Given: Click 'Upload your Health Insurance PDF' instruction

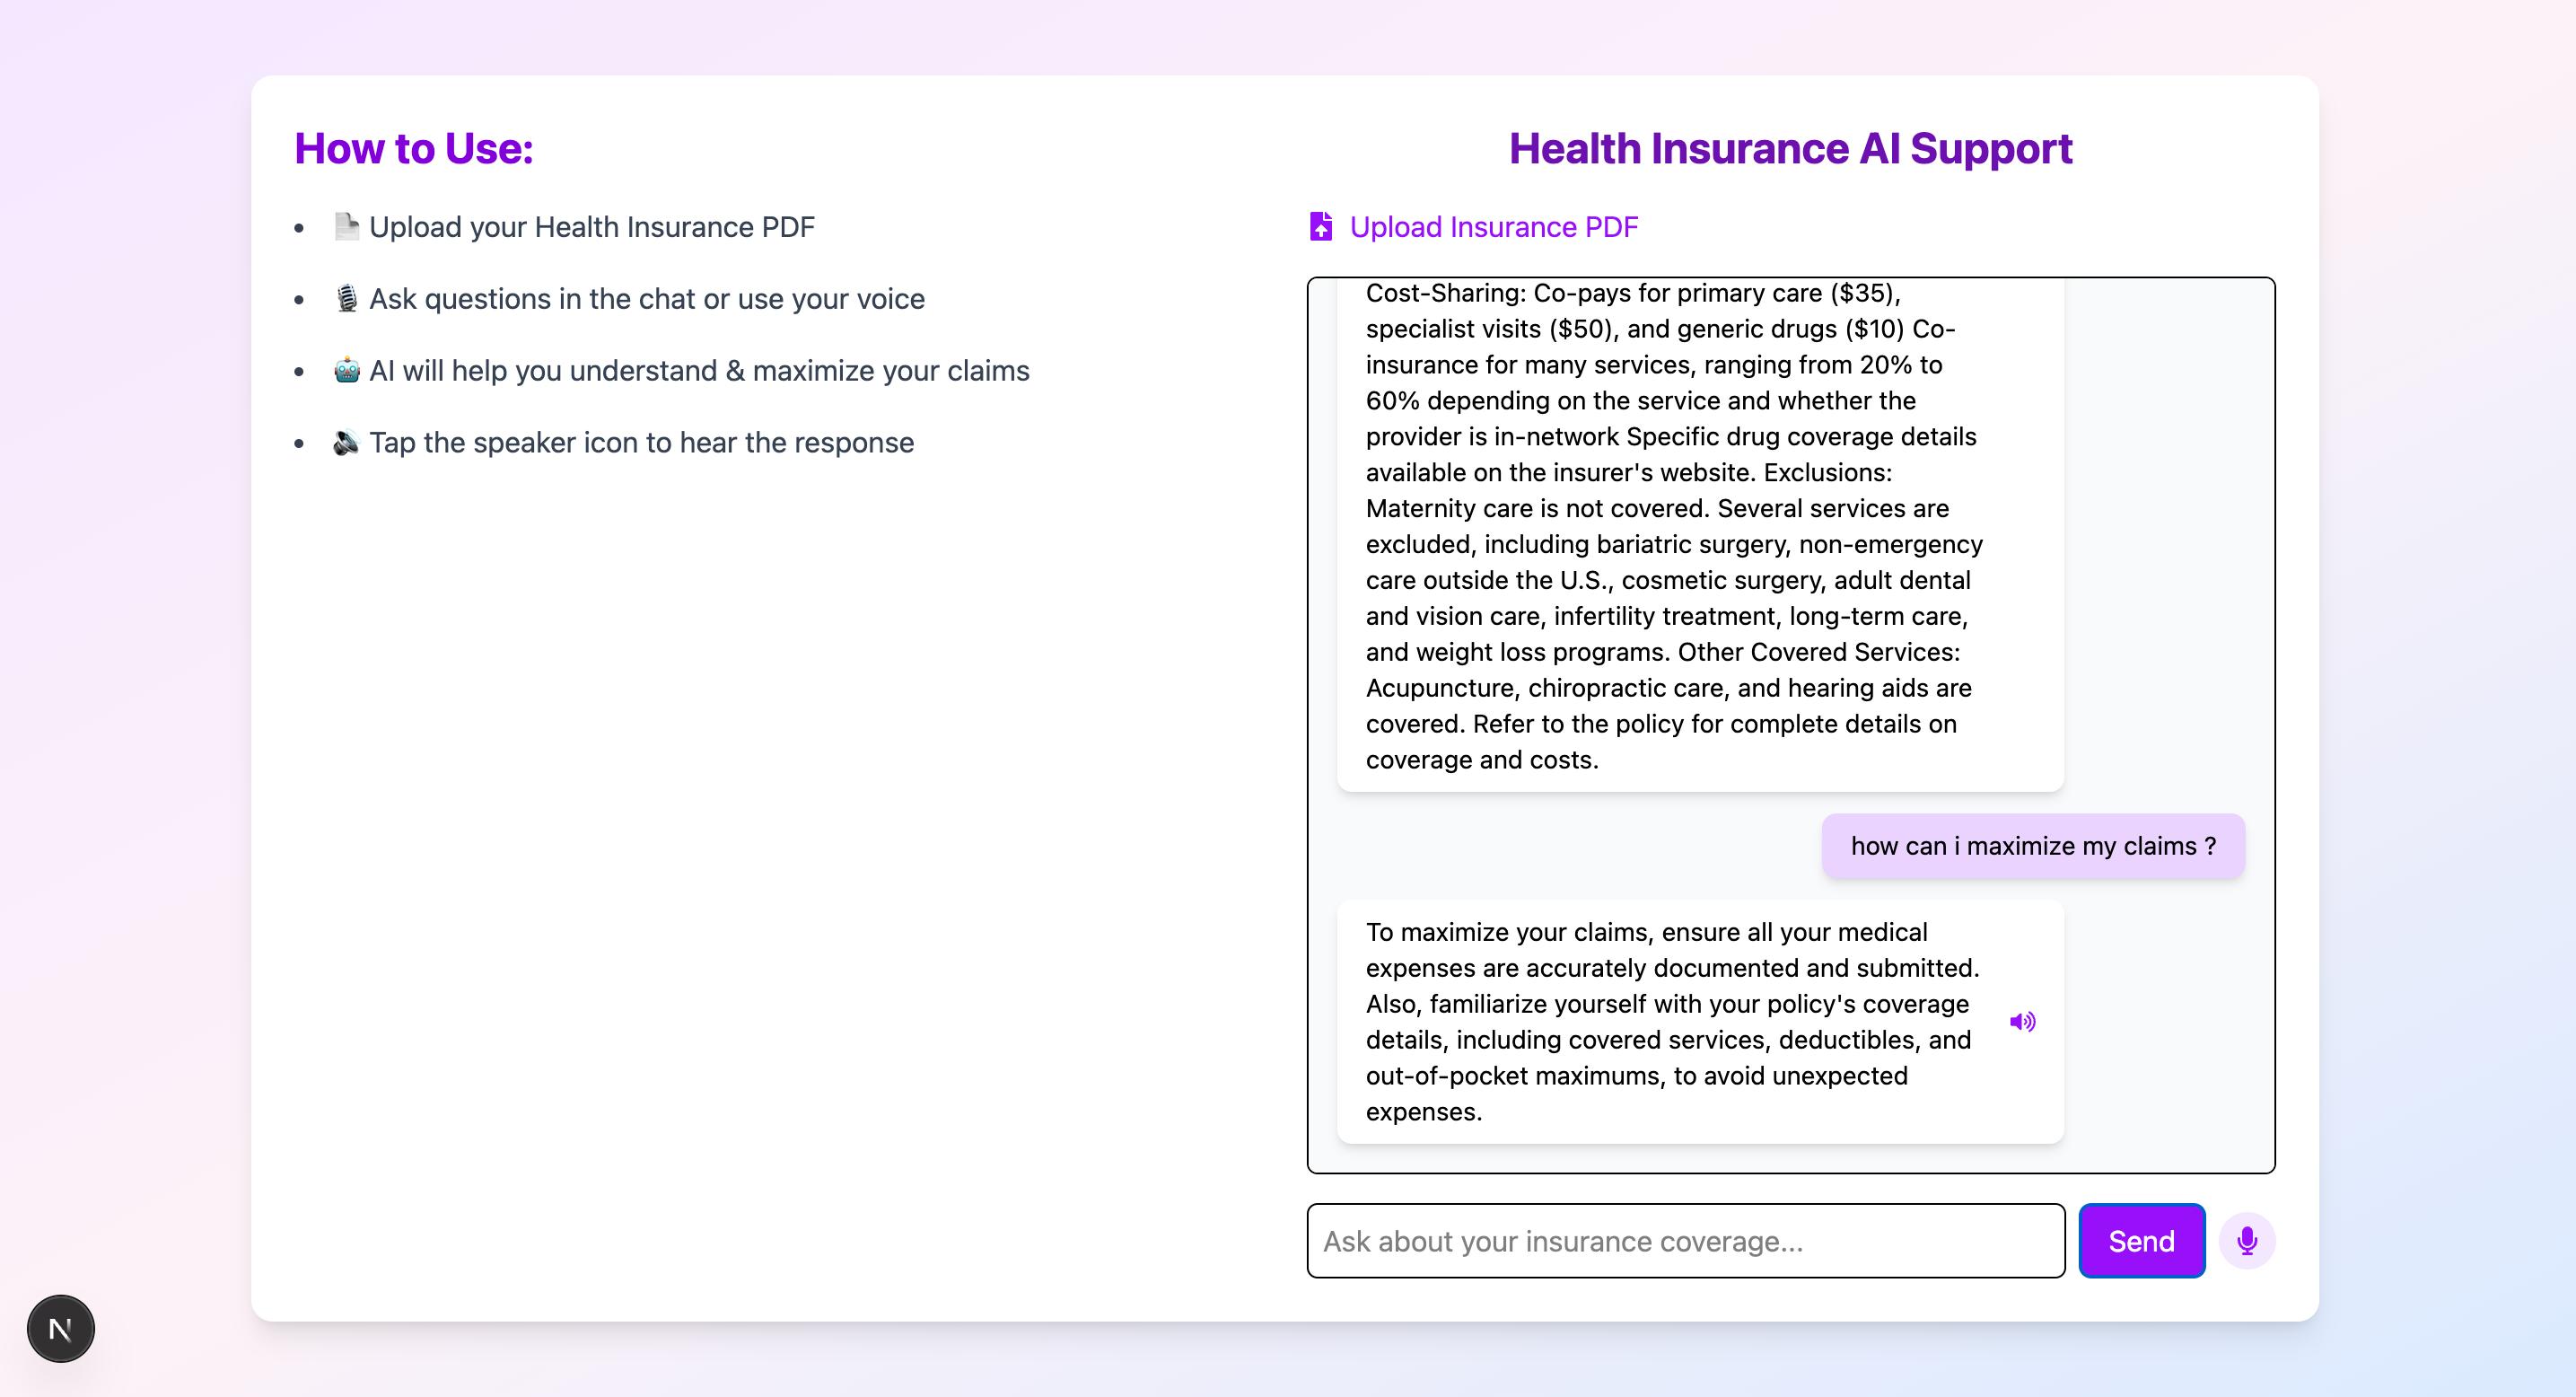Looking at the screenshot, I should 592,227.
